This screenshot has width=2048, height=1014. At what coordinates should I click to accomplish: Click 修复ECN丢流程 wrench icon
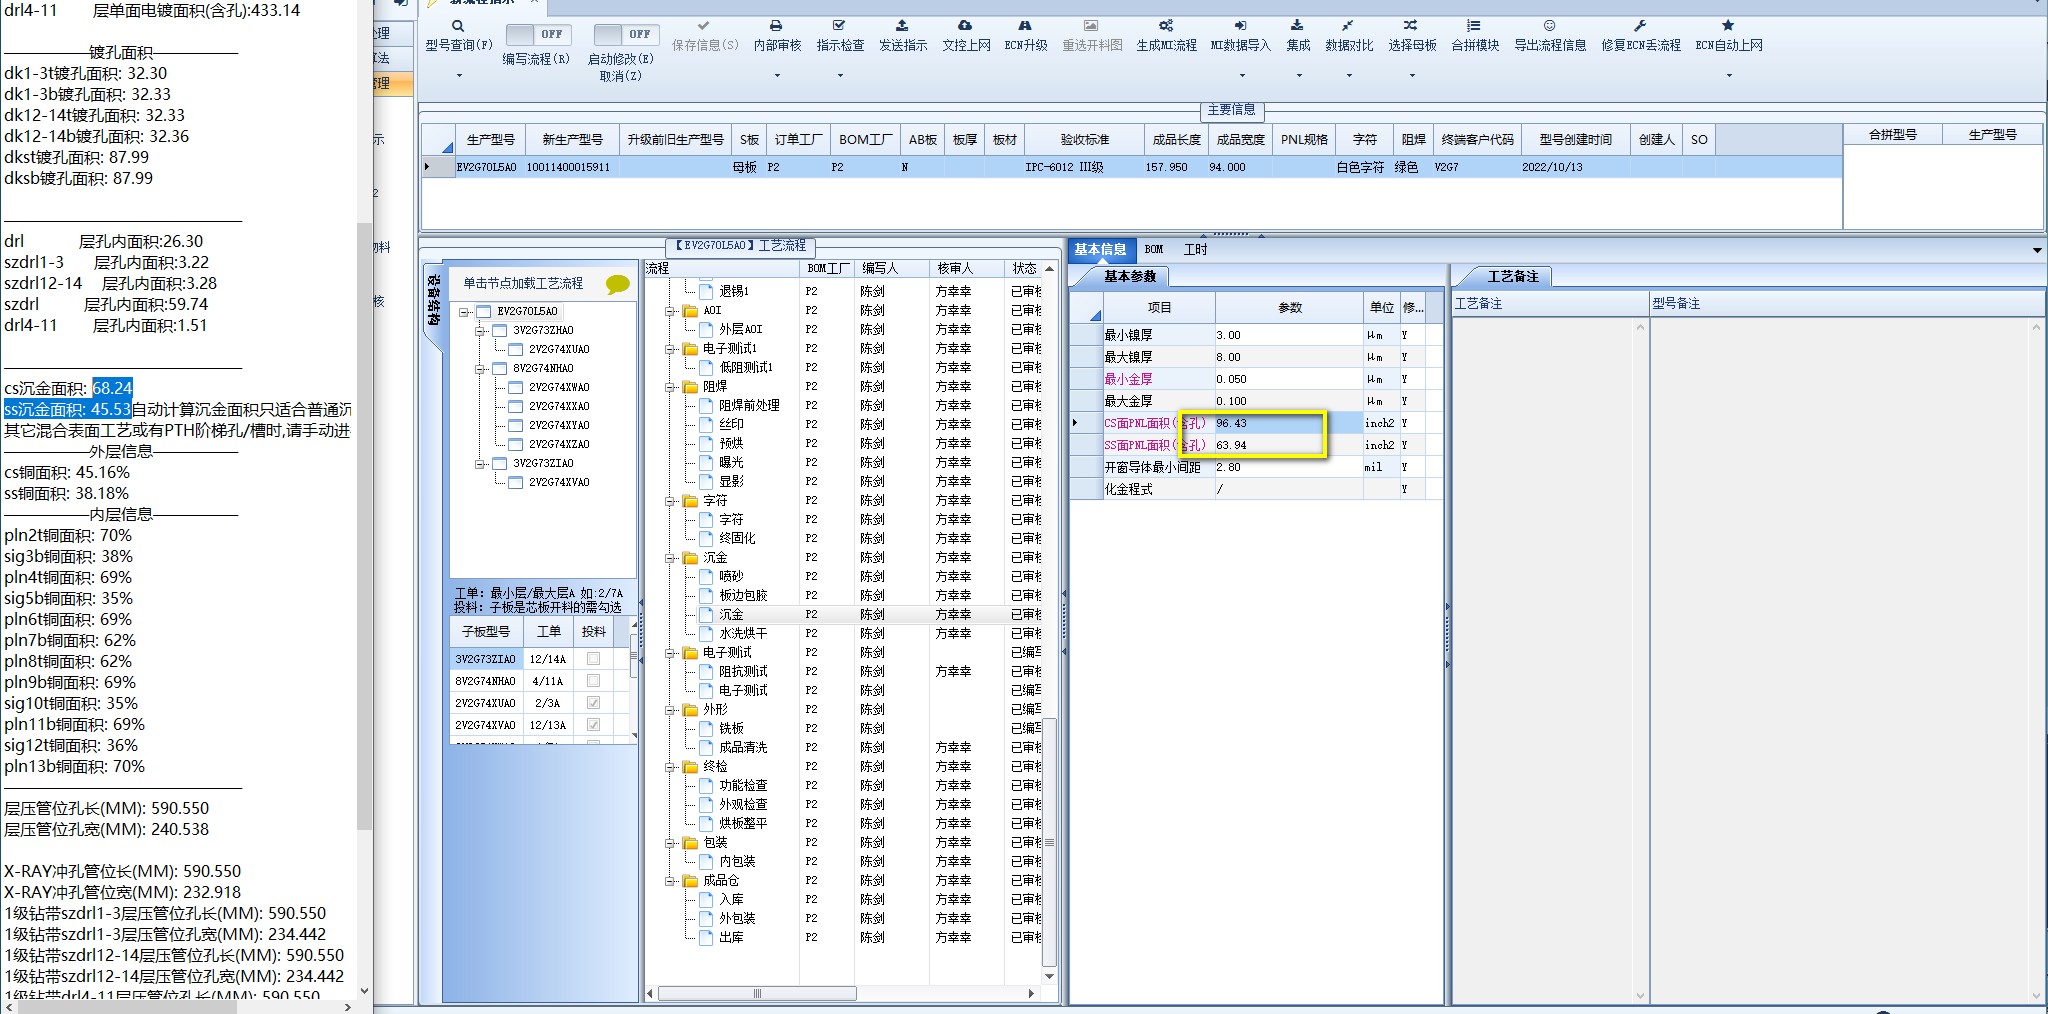[1640, 26]
